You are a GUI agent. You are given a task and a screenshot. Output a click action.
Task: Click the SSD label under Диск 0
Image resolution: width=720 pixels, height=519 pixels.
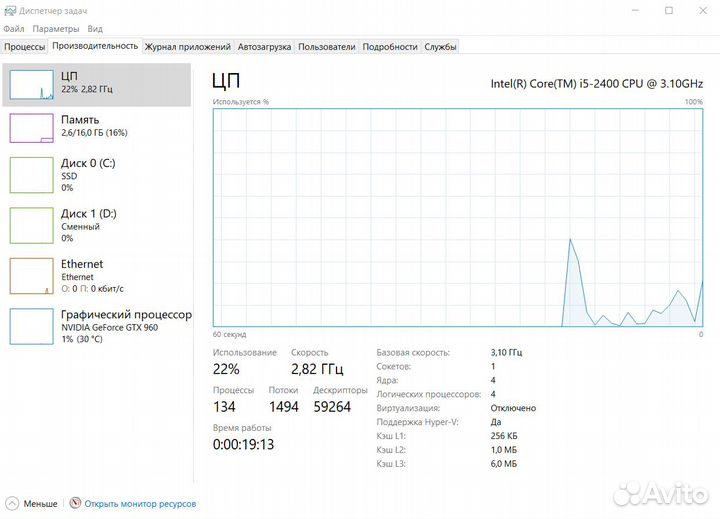tap(69, 176)
